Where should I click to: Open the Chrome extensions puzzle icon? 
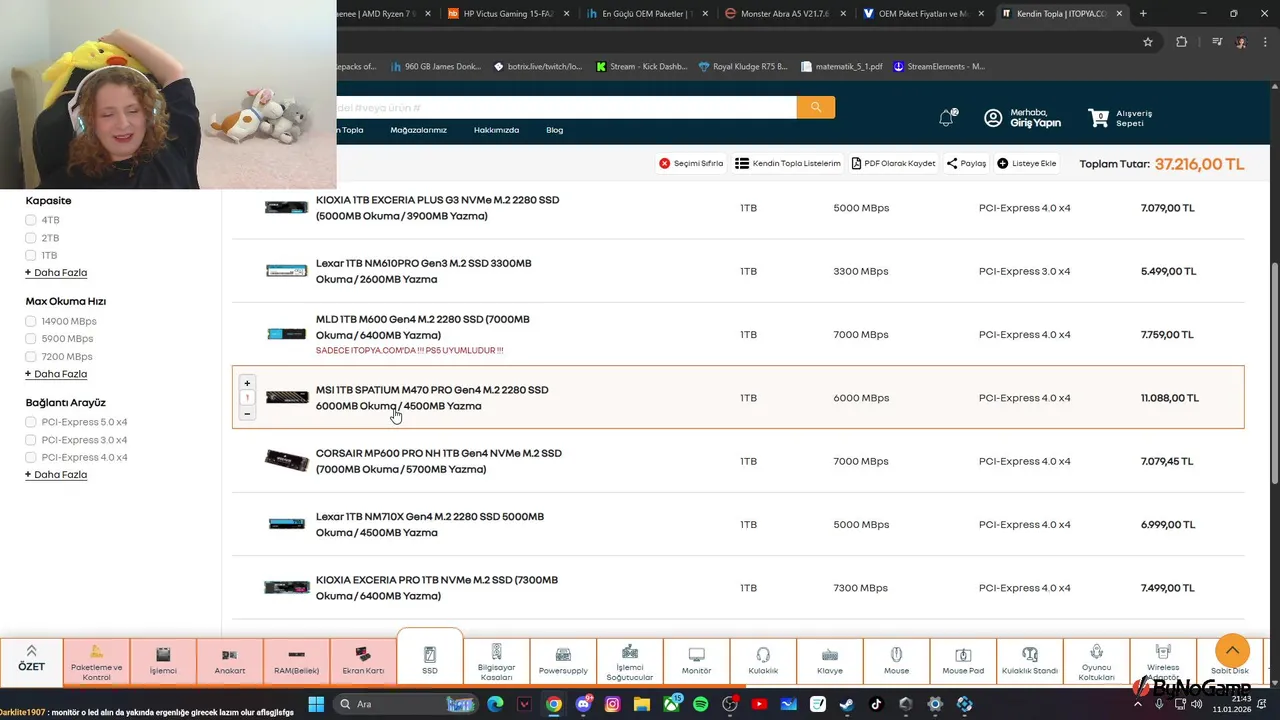pyautogui.click(x=1182, y=42)
